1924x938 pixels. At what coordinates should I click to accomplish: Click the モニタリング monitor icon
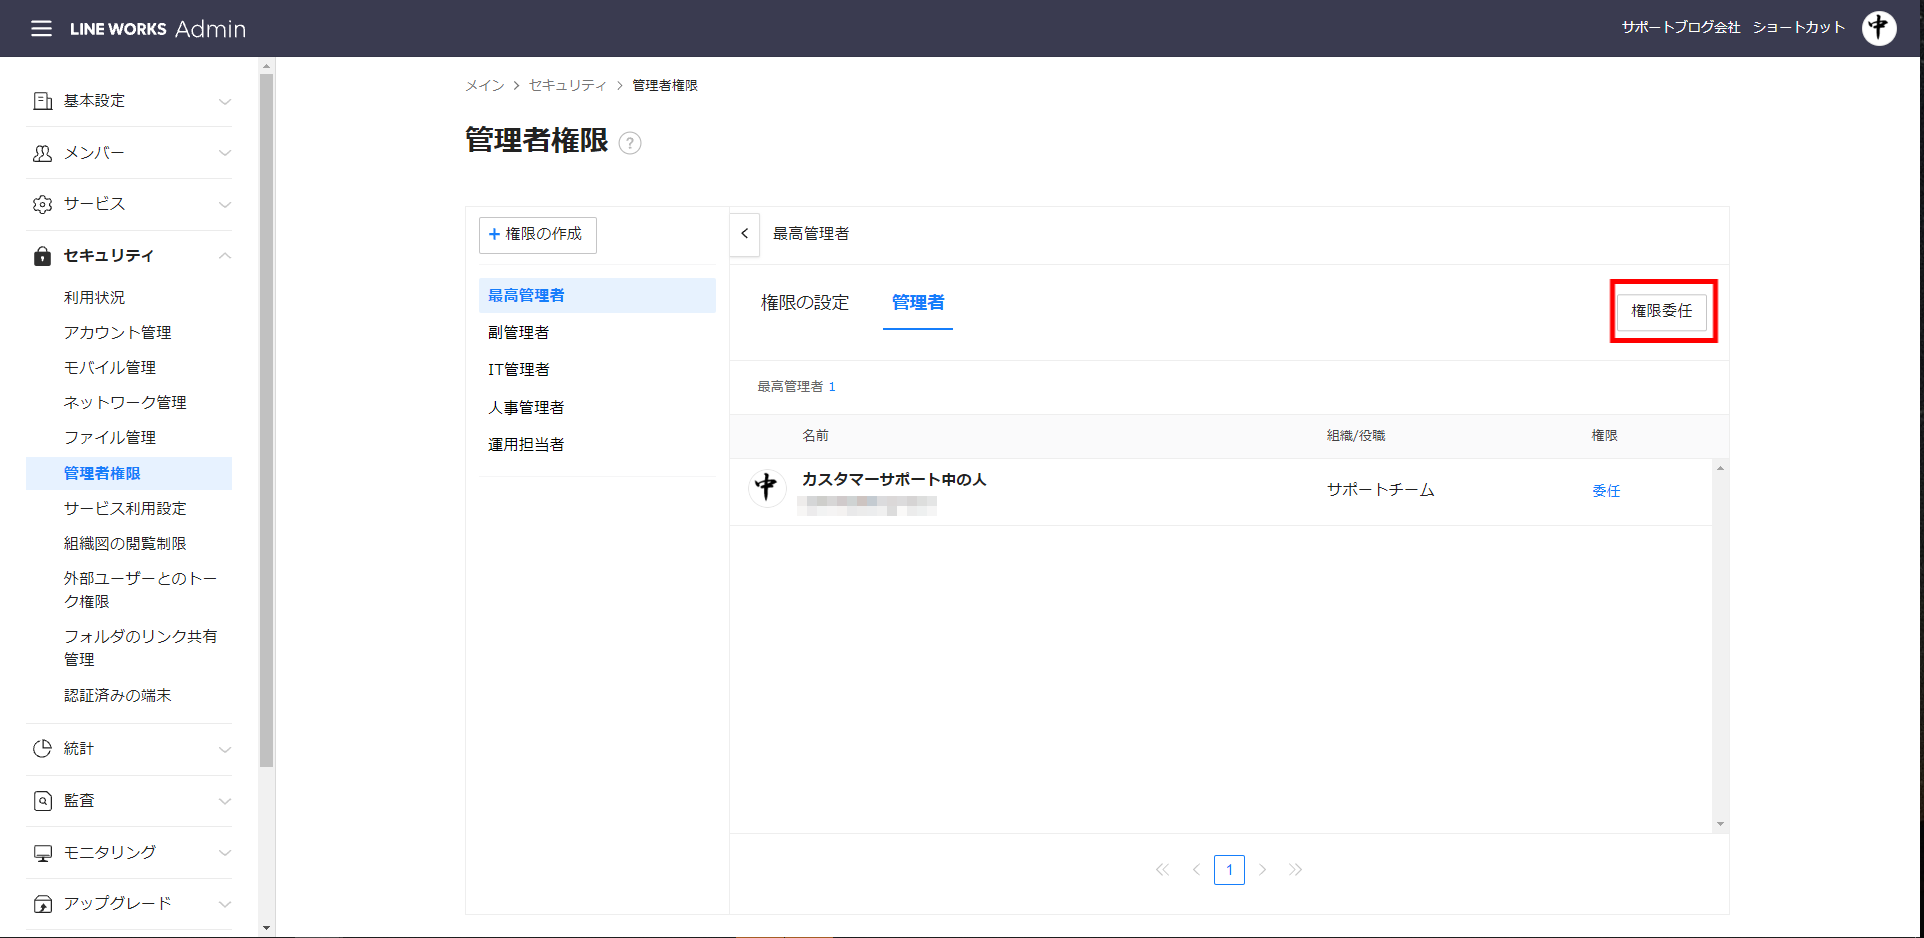coord(42,853)
